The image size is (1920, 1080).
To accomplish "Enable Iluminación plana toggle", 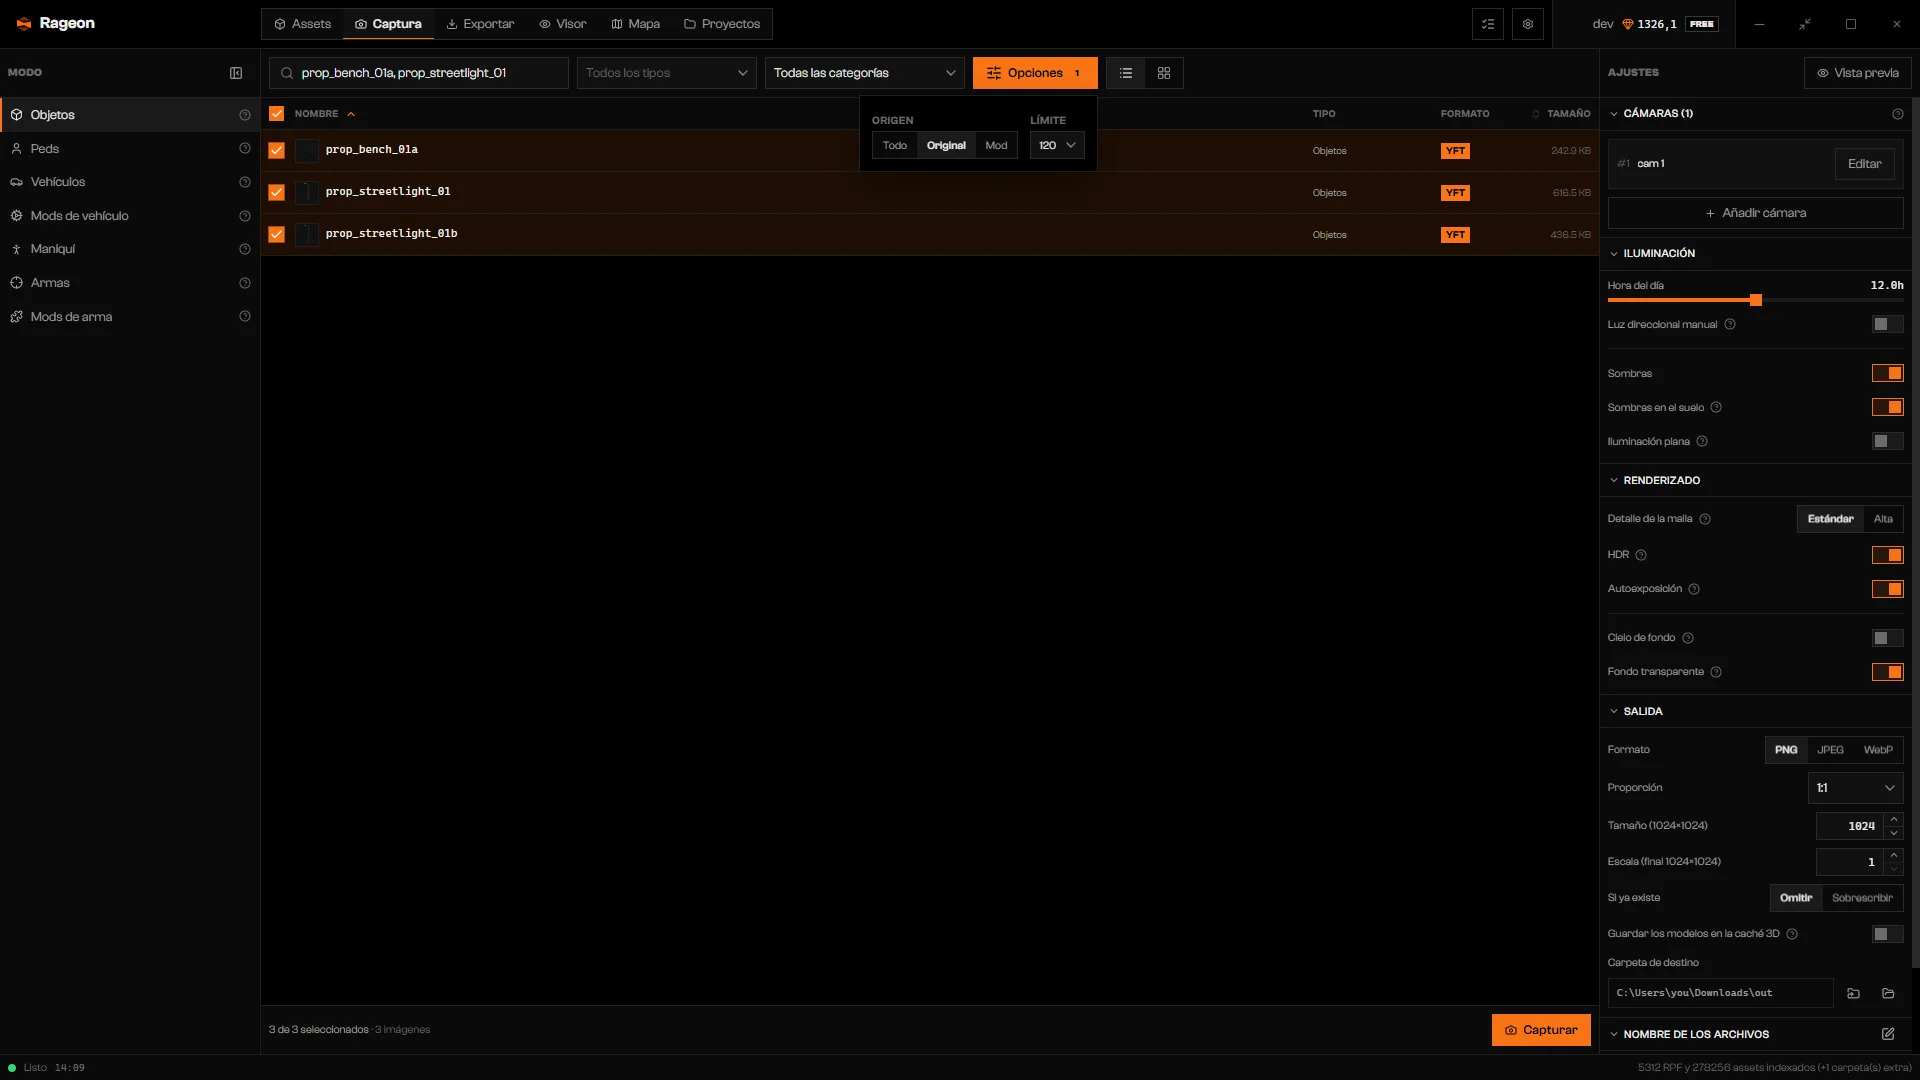I will click(x=1888, y=441).
